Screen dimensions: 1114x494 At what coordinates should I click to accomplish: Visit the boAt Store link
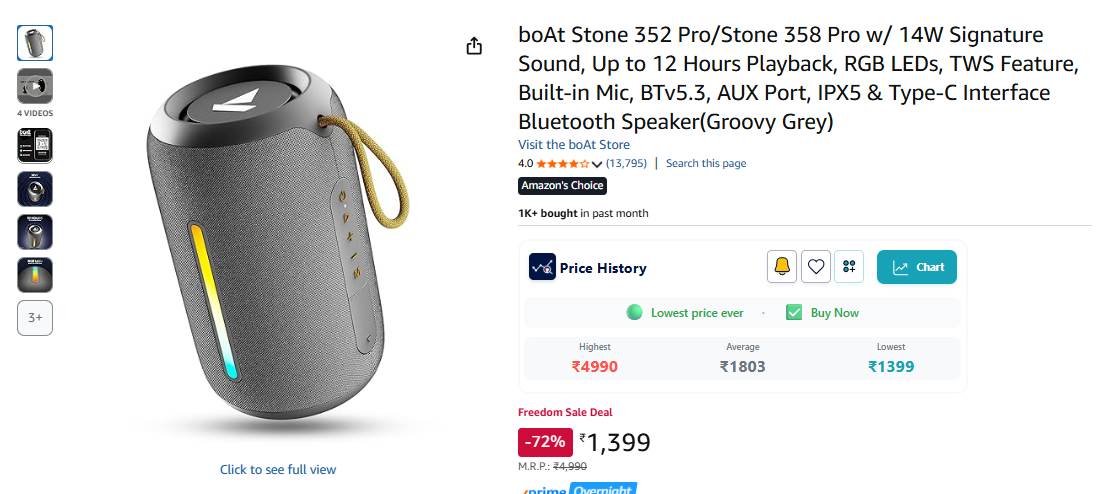[574, 145]
